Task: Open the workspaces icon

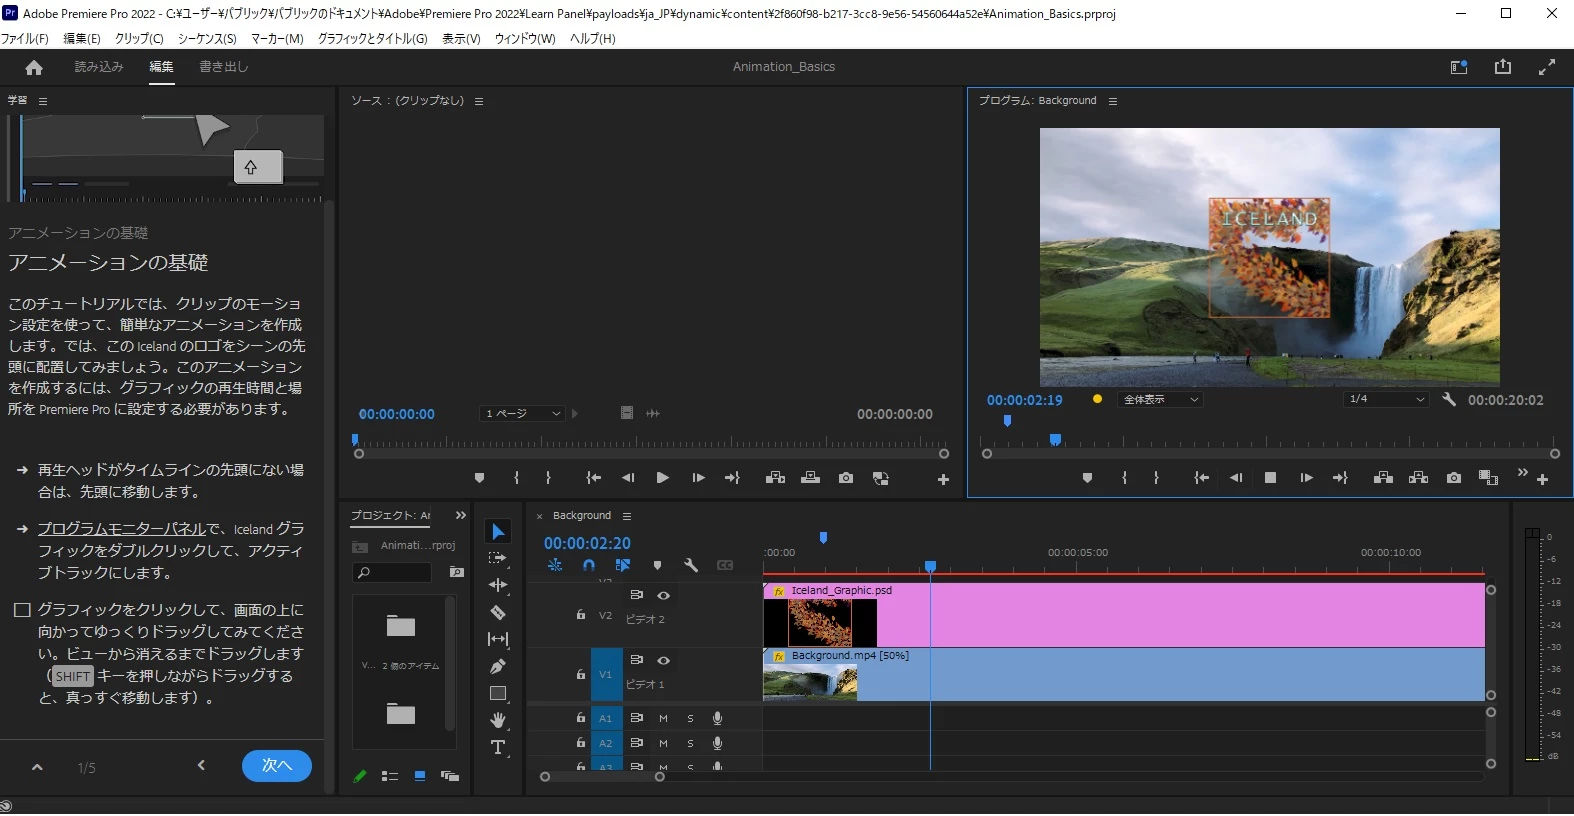Action: click(x=1459, y=67)
